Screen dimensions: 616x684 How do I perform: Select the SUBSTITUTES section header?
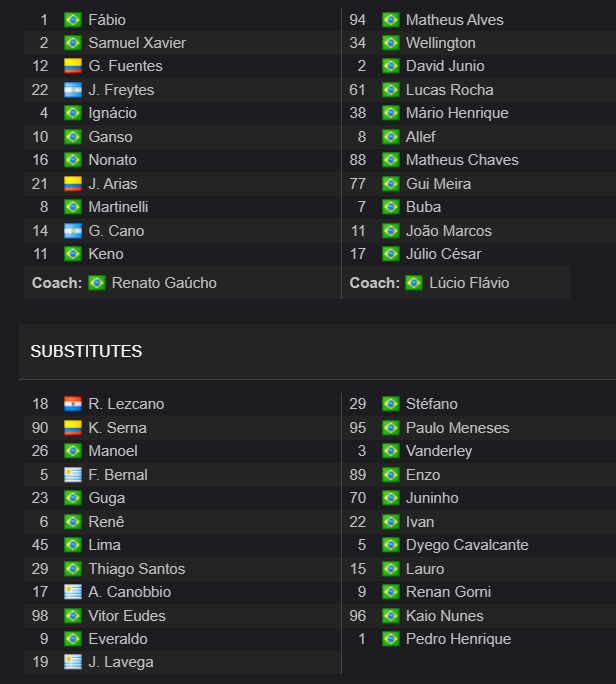click(x=86, y=351)
